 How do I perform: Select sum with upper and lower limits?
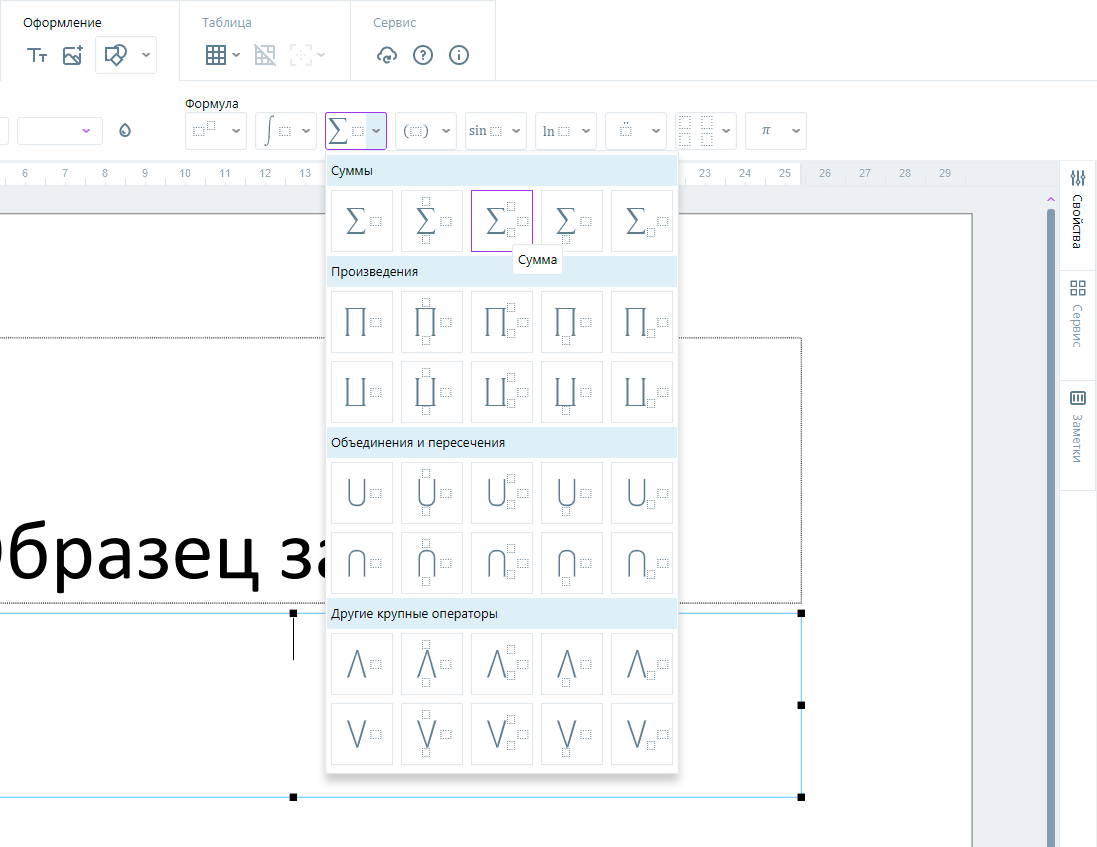click(432, 221)
